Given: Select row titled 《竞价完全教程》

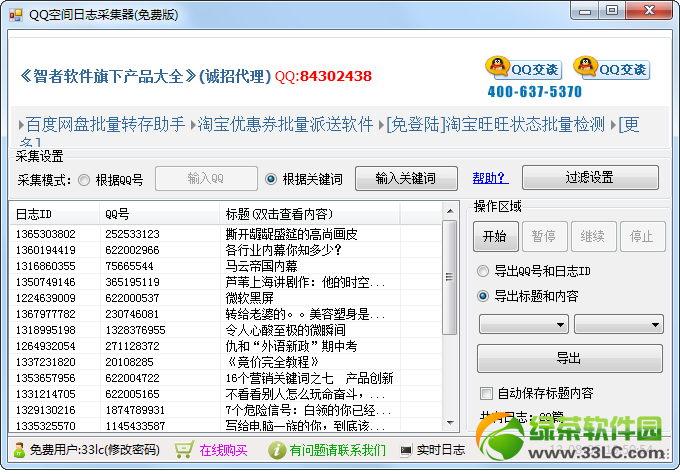Looking at the screenshot, I should [226, 362].
